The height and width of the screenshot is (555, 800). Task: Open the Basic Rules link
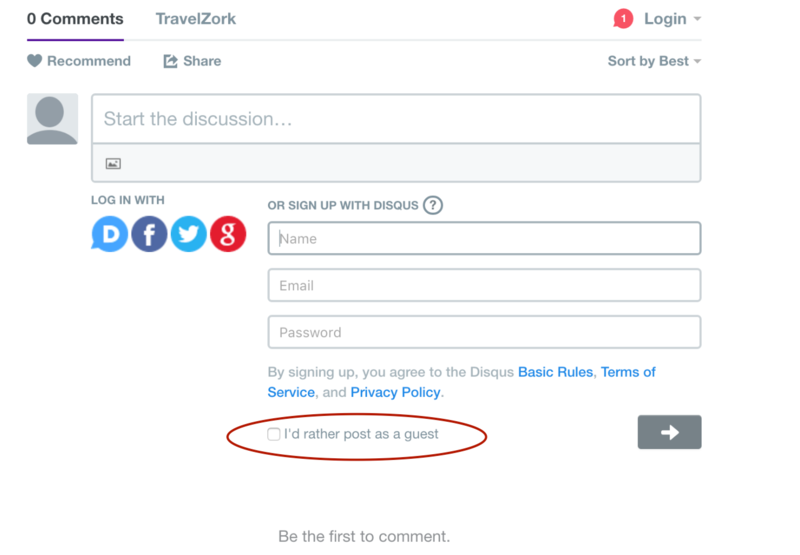pyautogui.click(x=555, y=372)
